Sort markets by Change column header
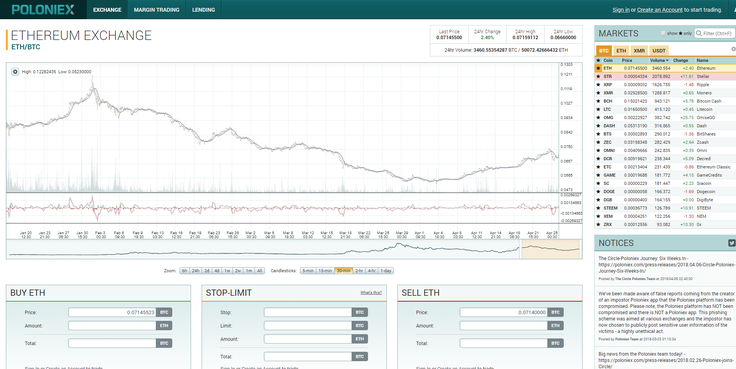This screenshot has height=369, width=736. [x=680, y=61]
